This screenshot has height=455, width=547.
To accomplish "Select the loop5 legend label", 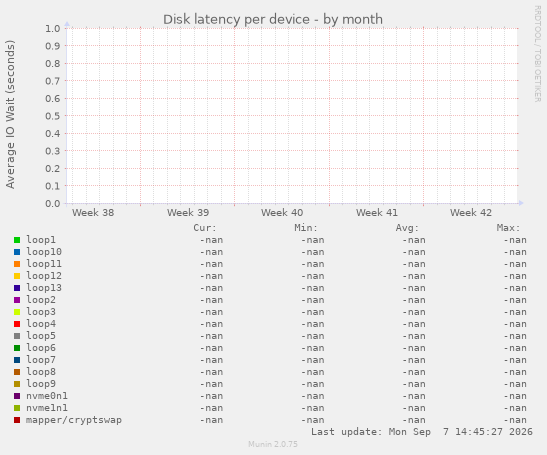I will point(41,336).
